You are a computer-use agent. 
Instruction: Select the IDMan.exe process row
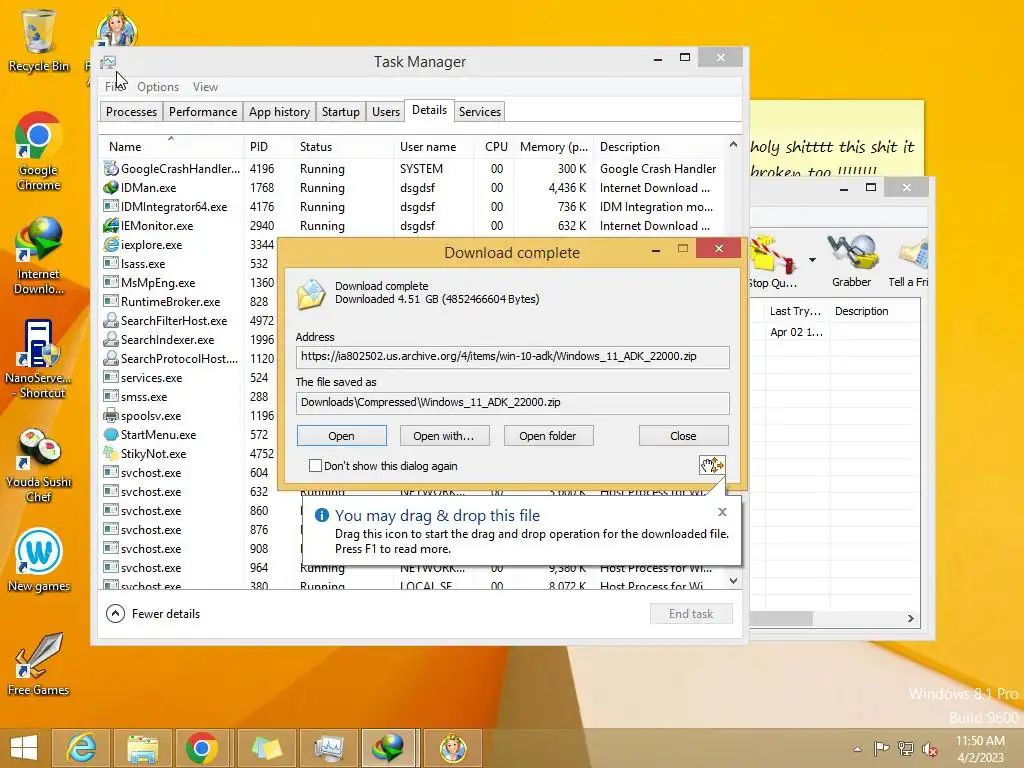413,188
